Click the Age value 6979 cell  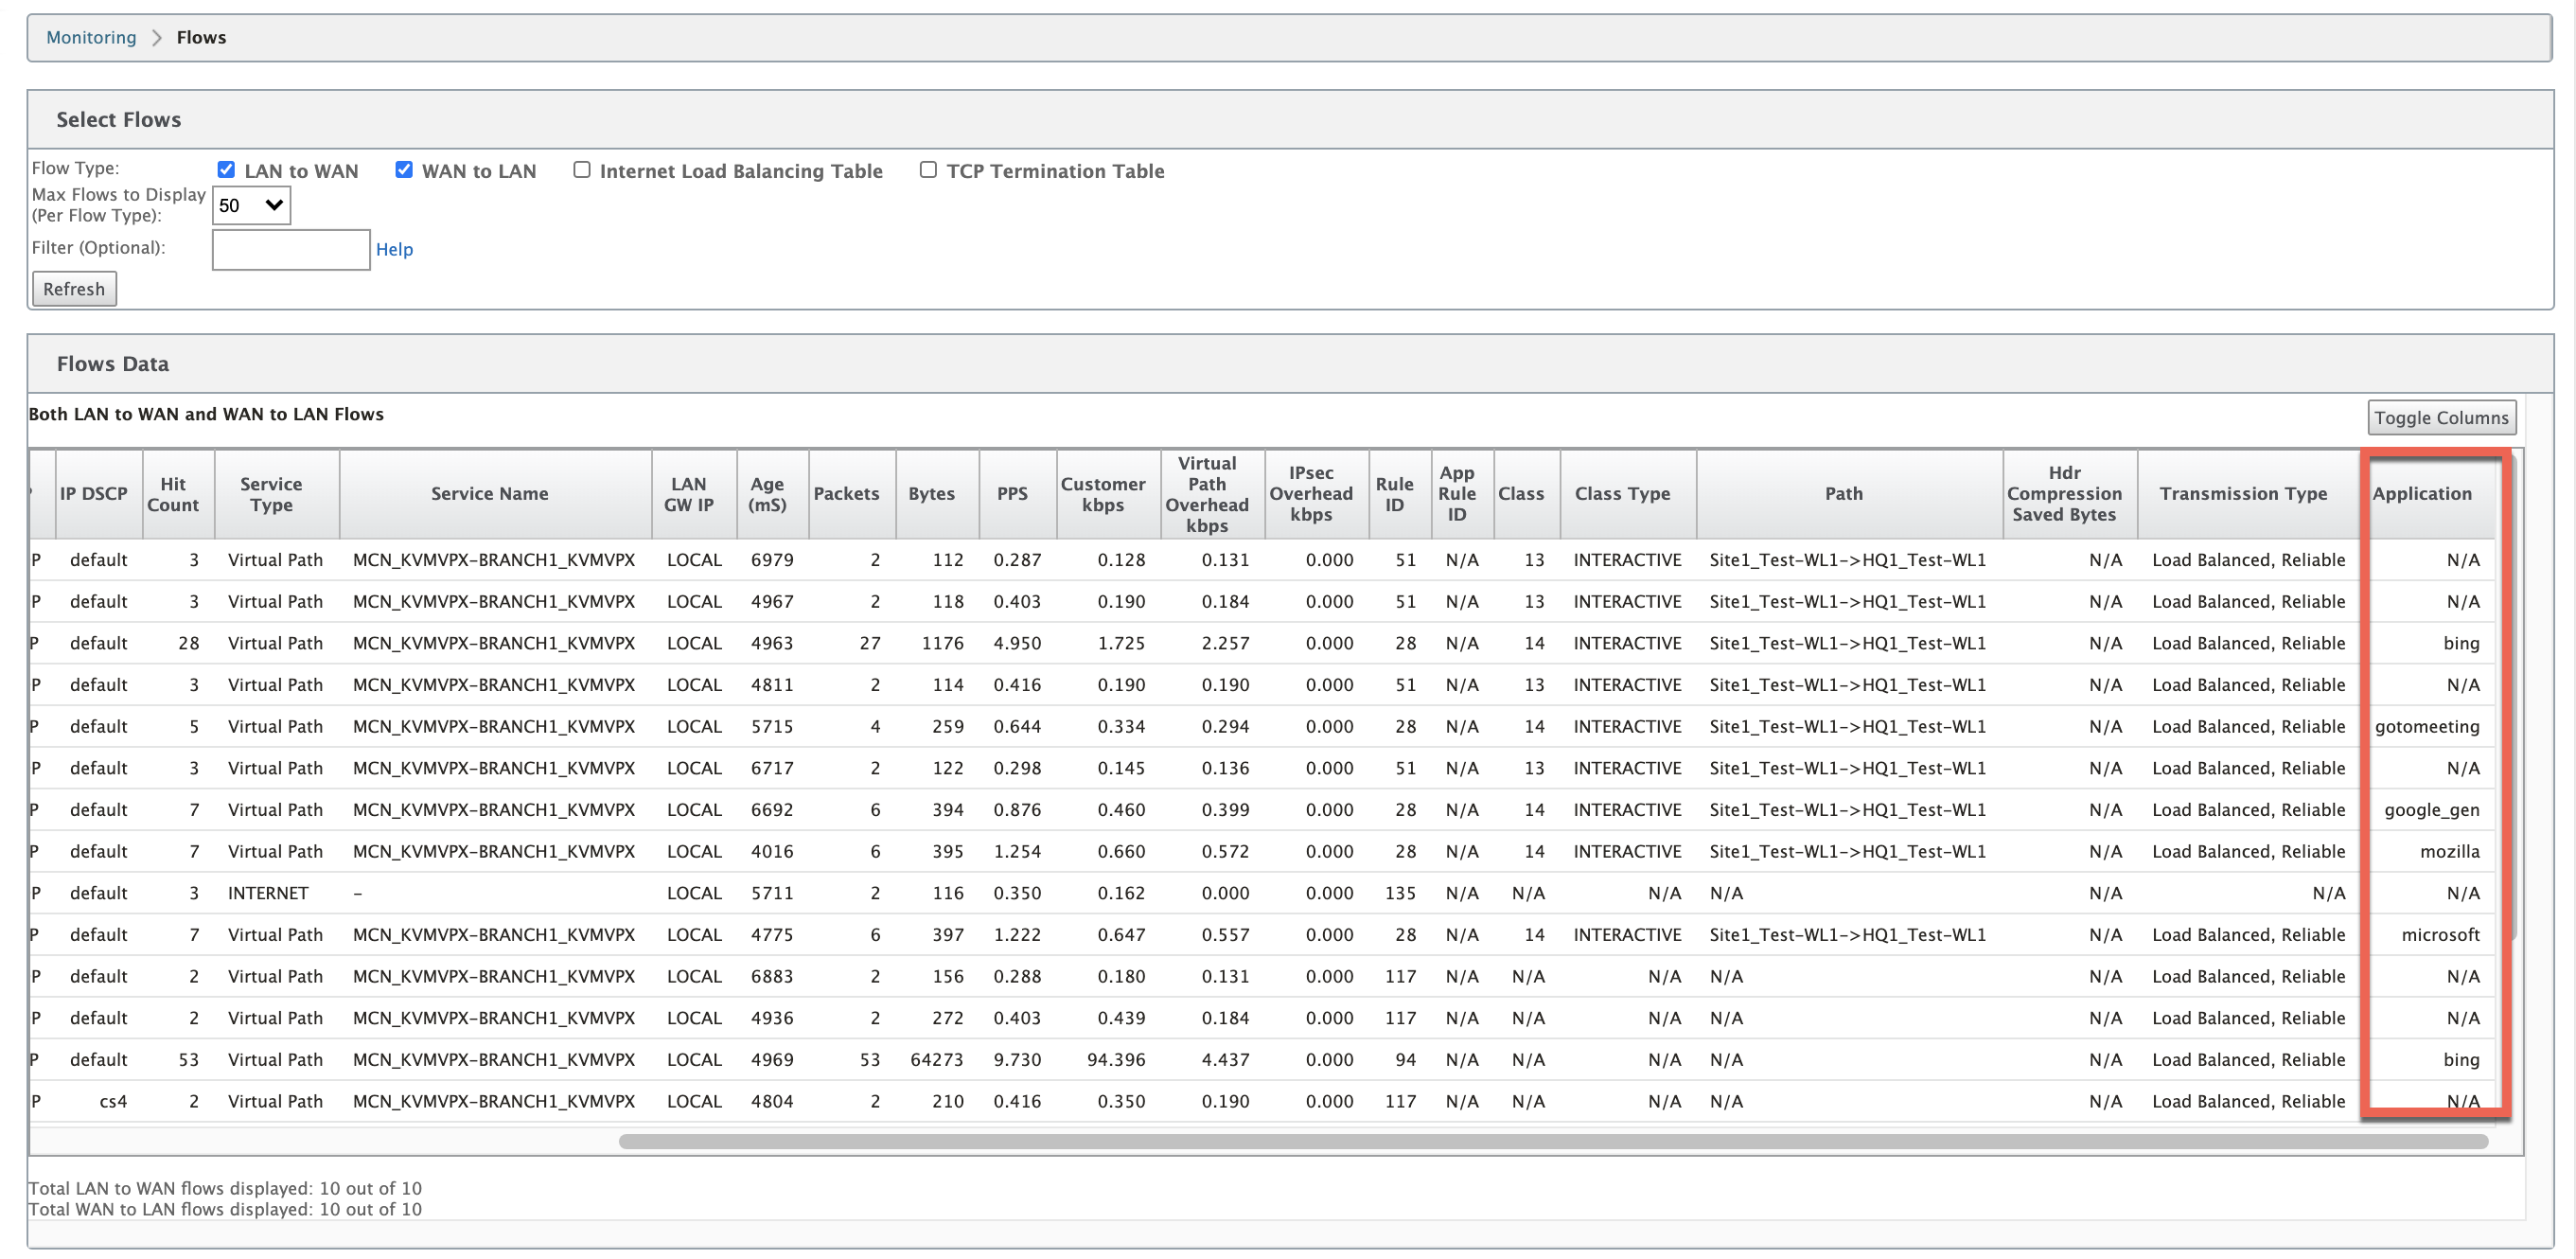coord(772,560)
